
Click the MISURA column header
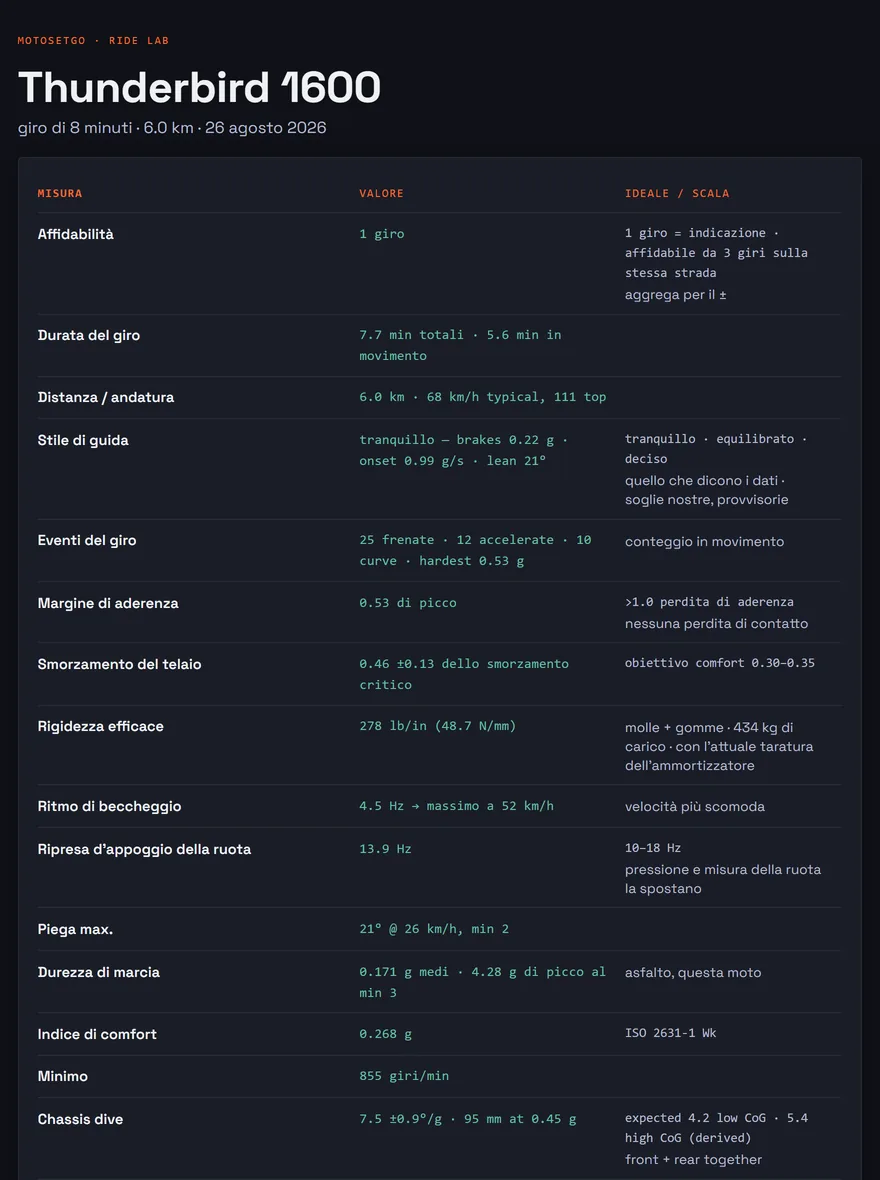pyautogui.click(x=59, y=193)
